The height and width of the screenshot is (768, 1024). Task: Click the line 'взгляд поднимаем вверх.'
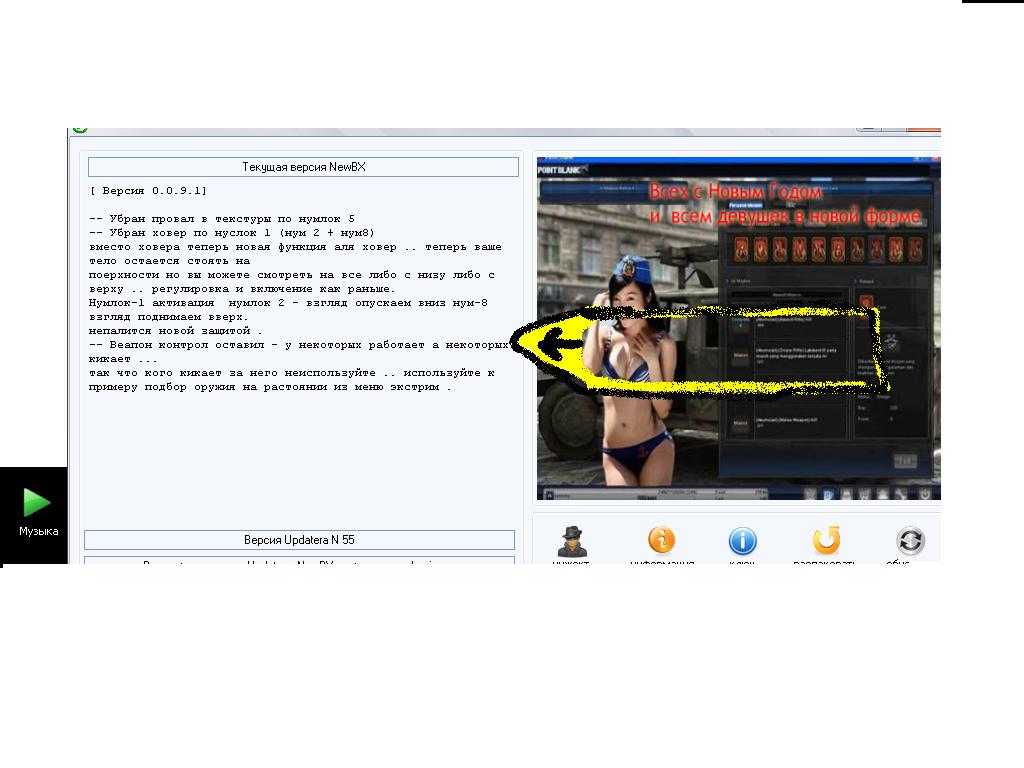point(169,317)
